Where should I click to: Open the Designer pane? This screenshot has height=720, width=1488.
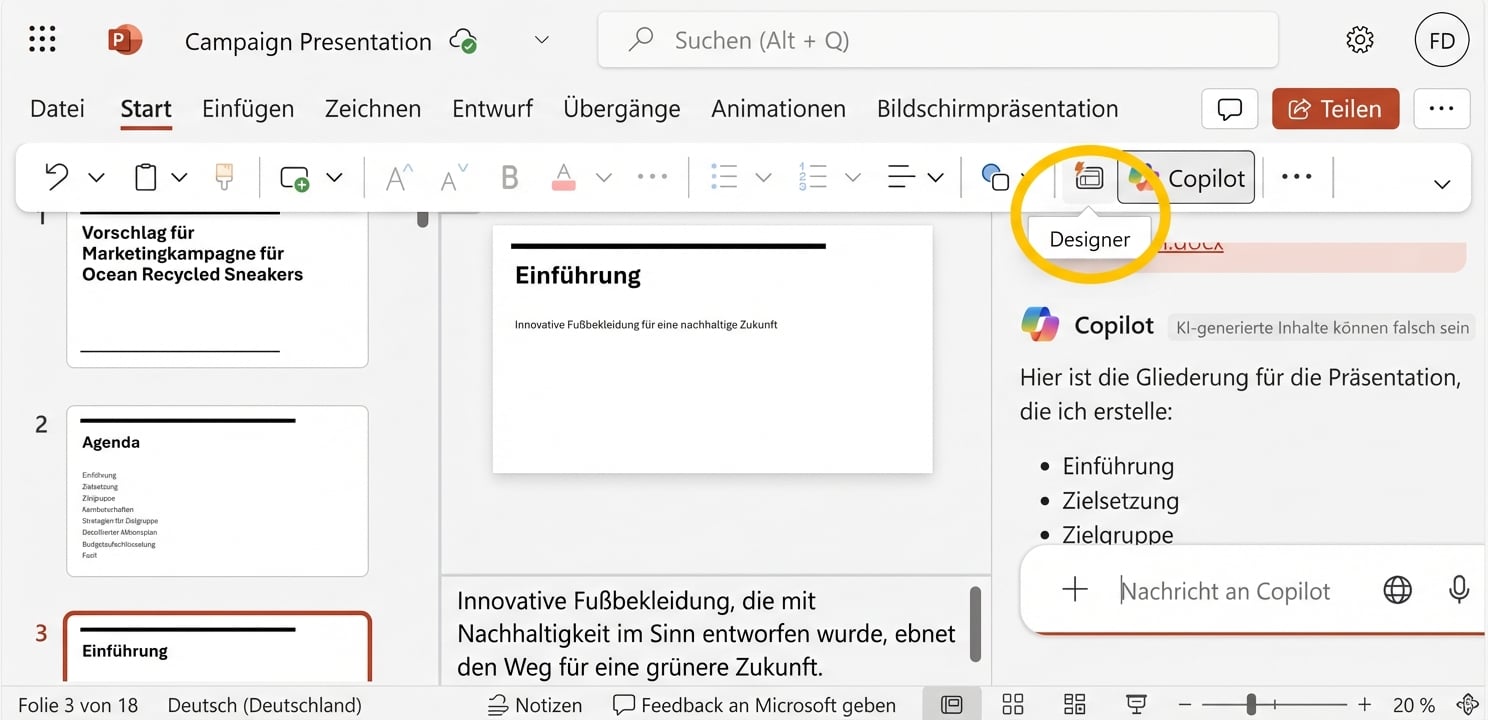[1088, 176]
